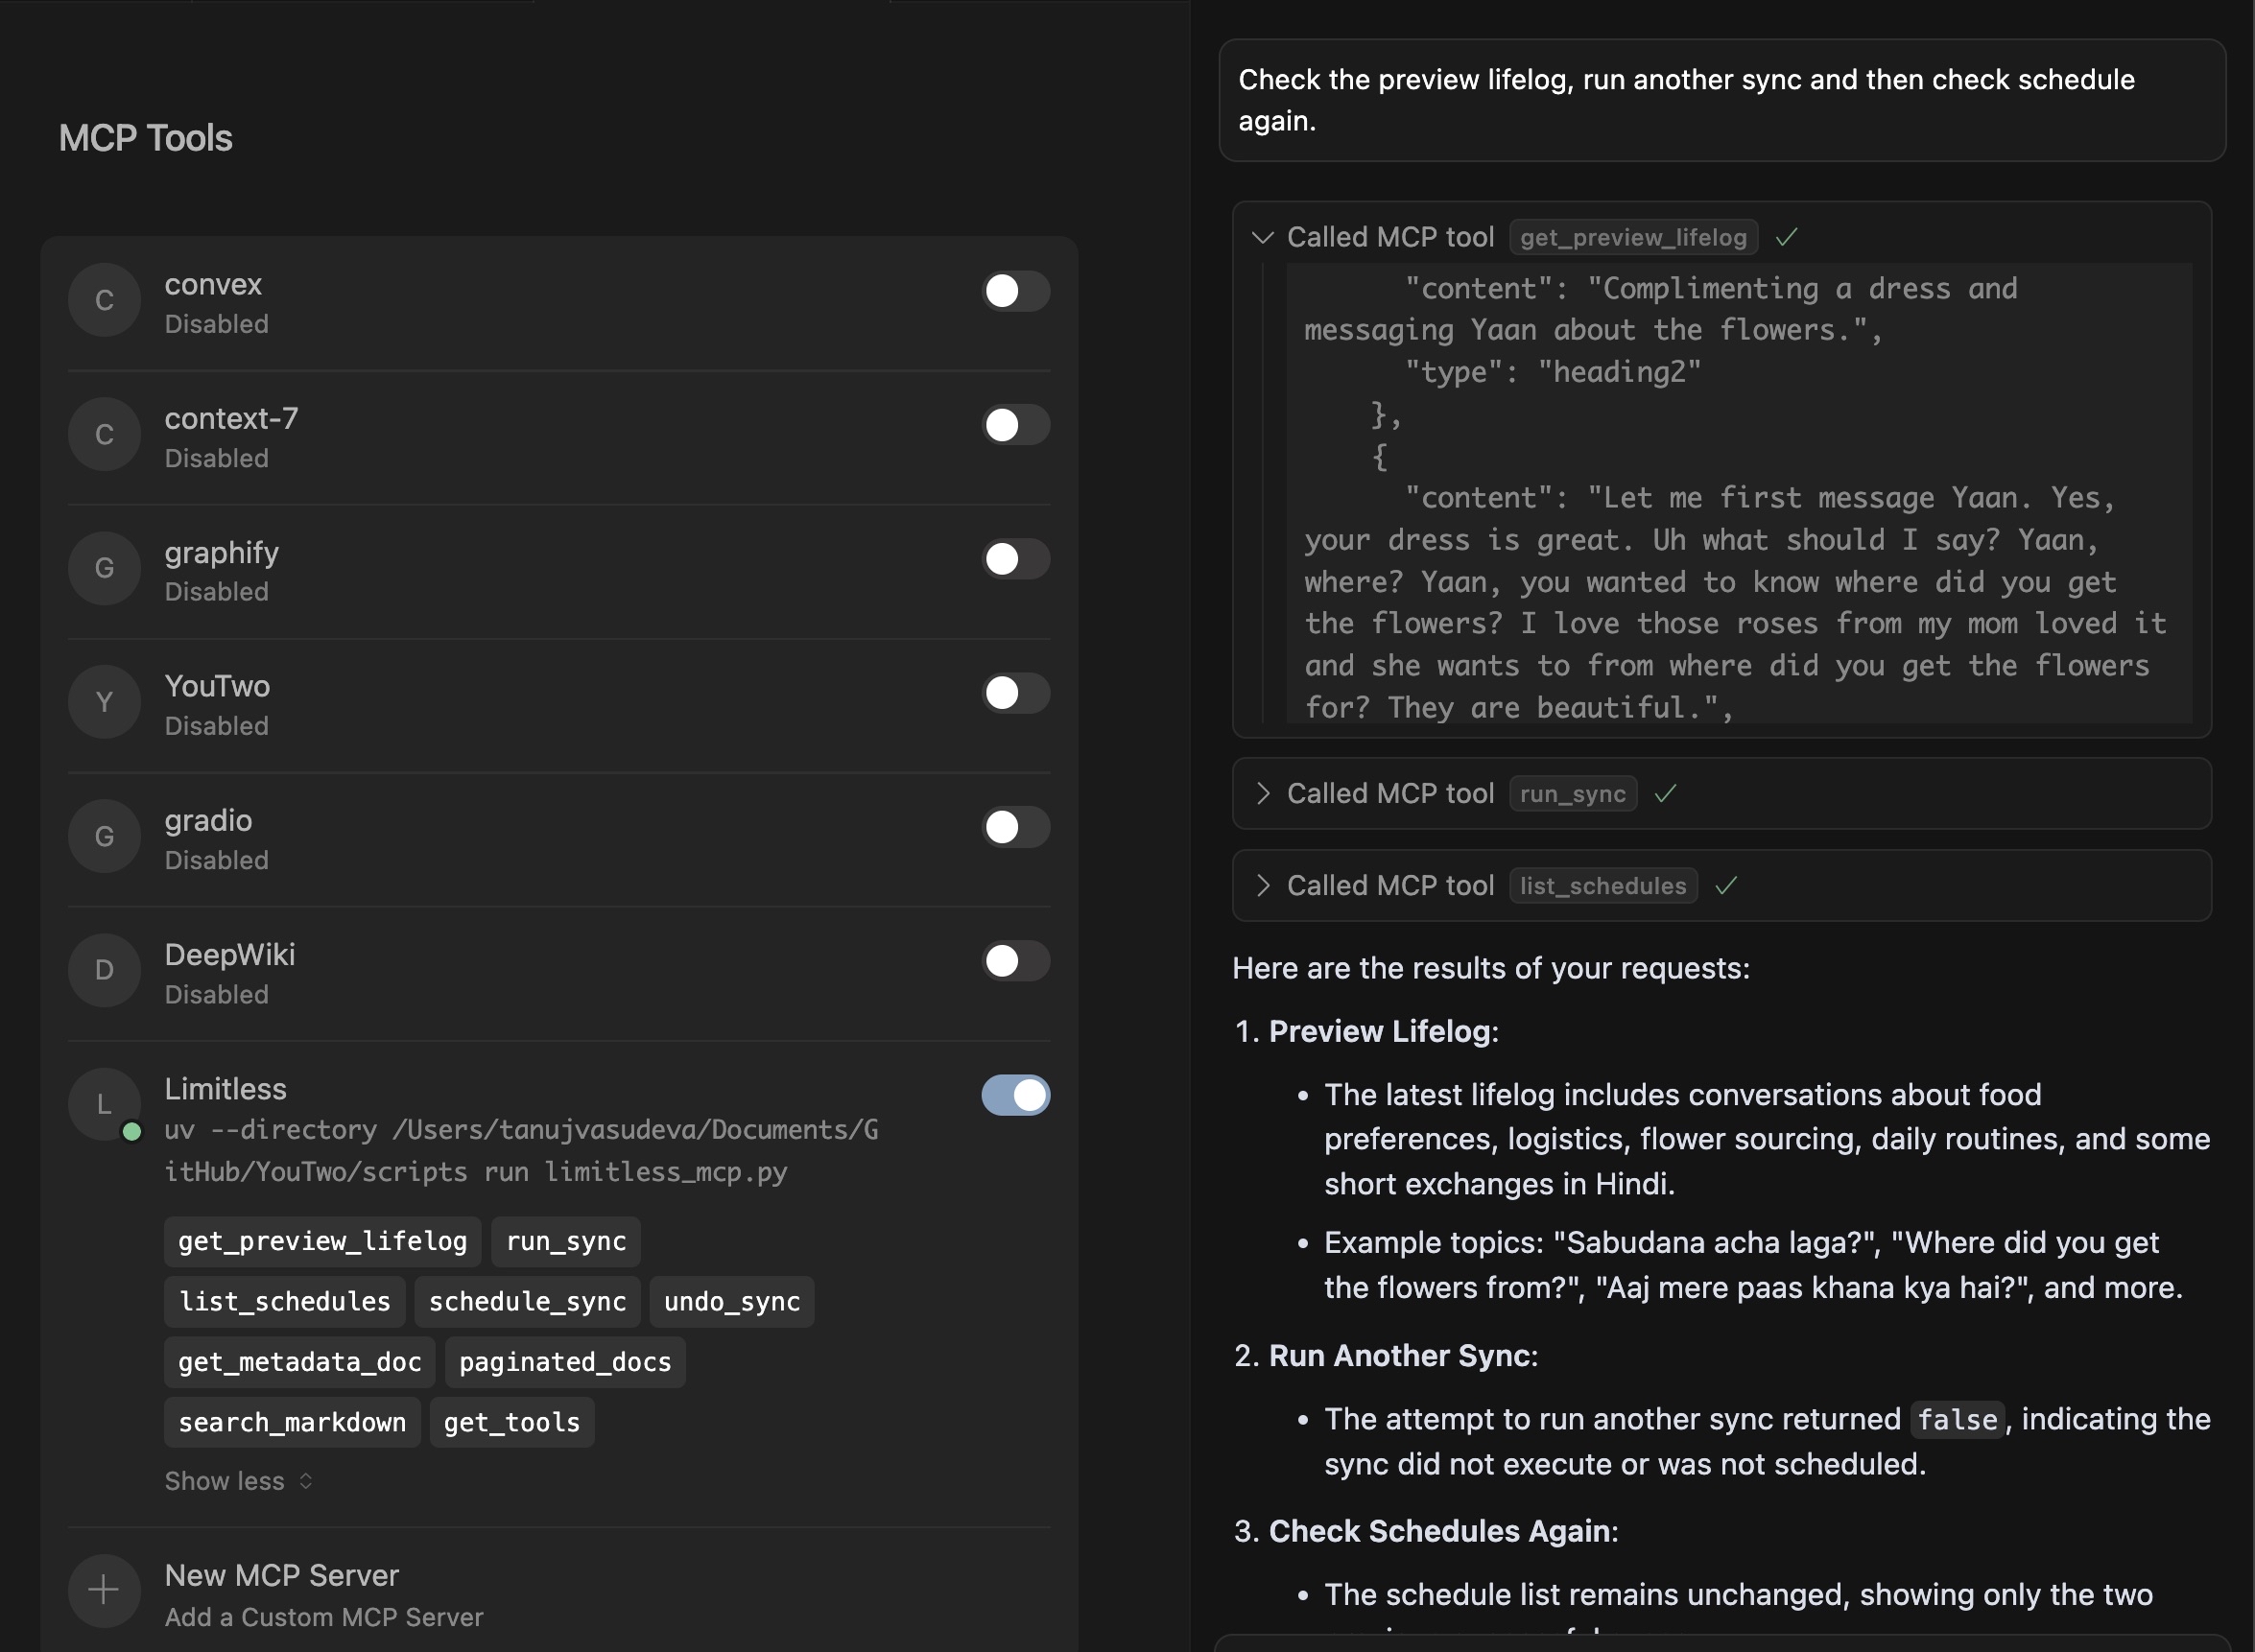Viewport: 2255px width, 1652px height.
Task: Click the Limitless server name
Action: click(x=225, y=1088)
